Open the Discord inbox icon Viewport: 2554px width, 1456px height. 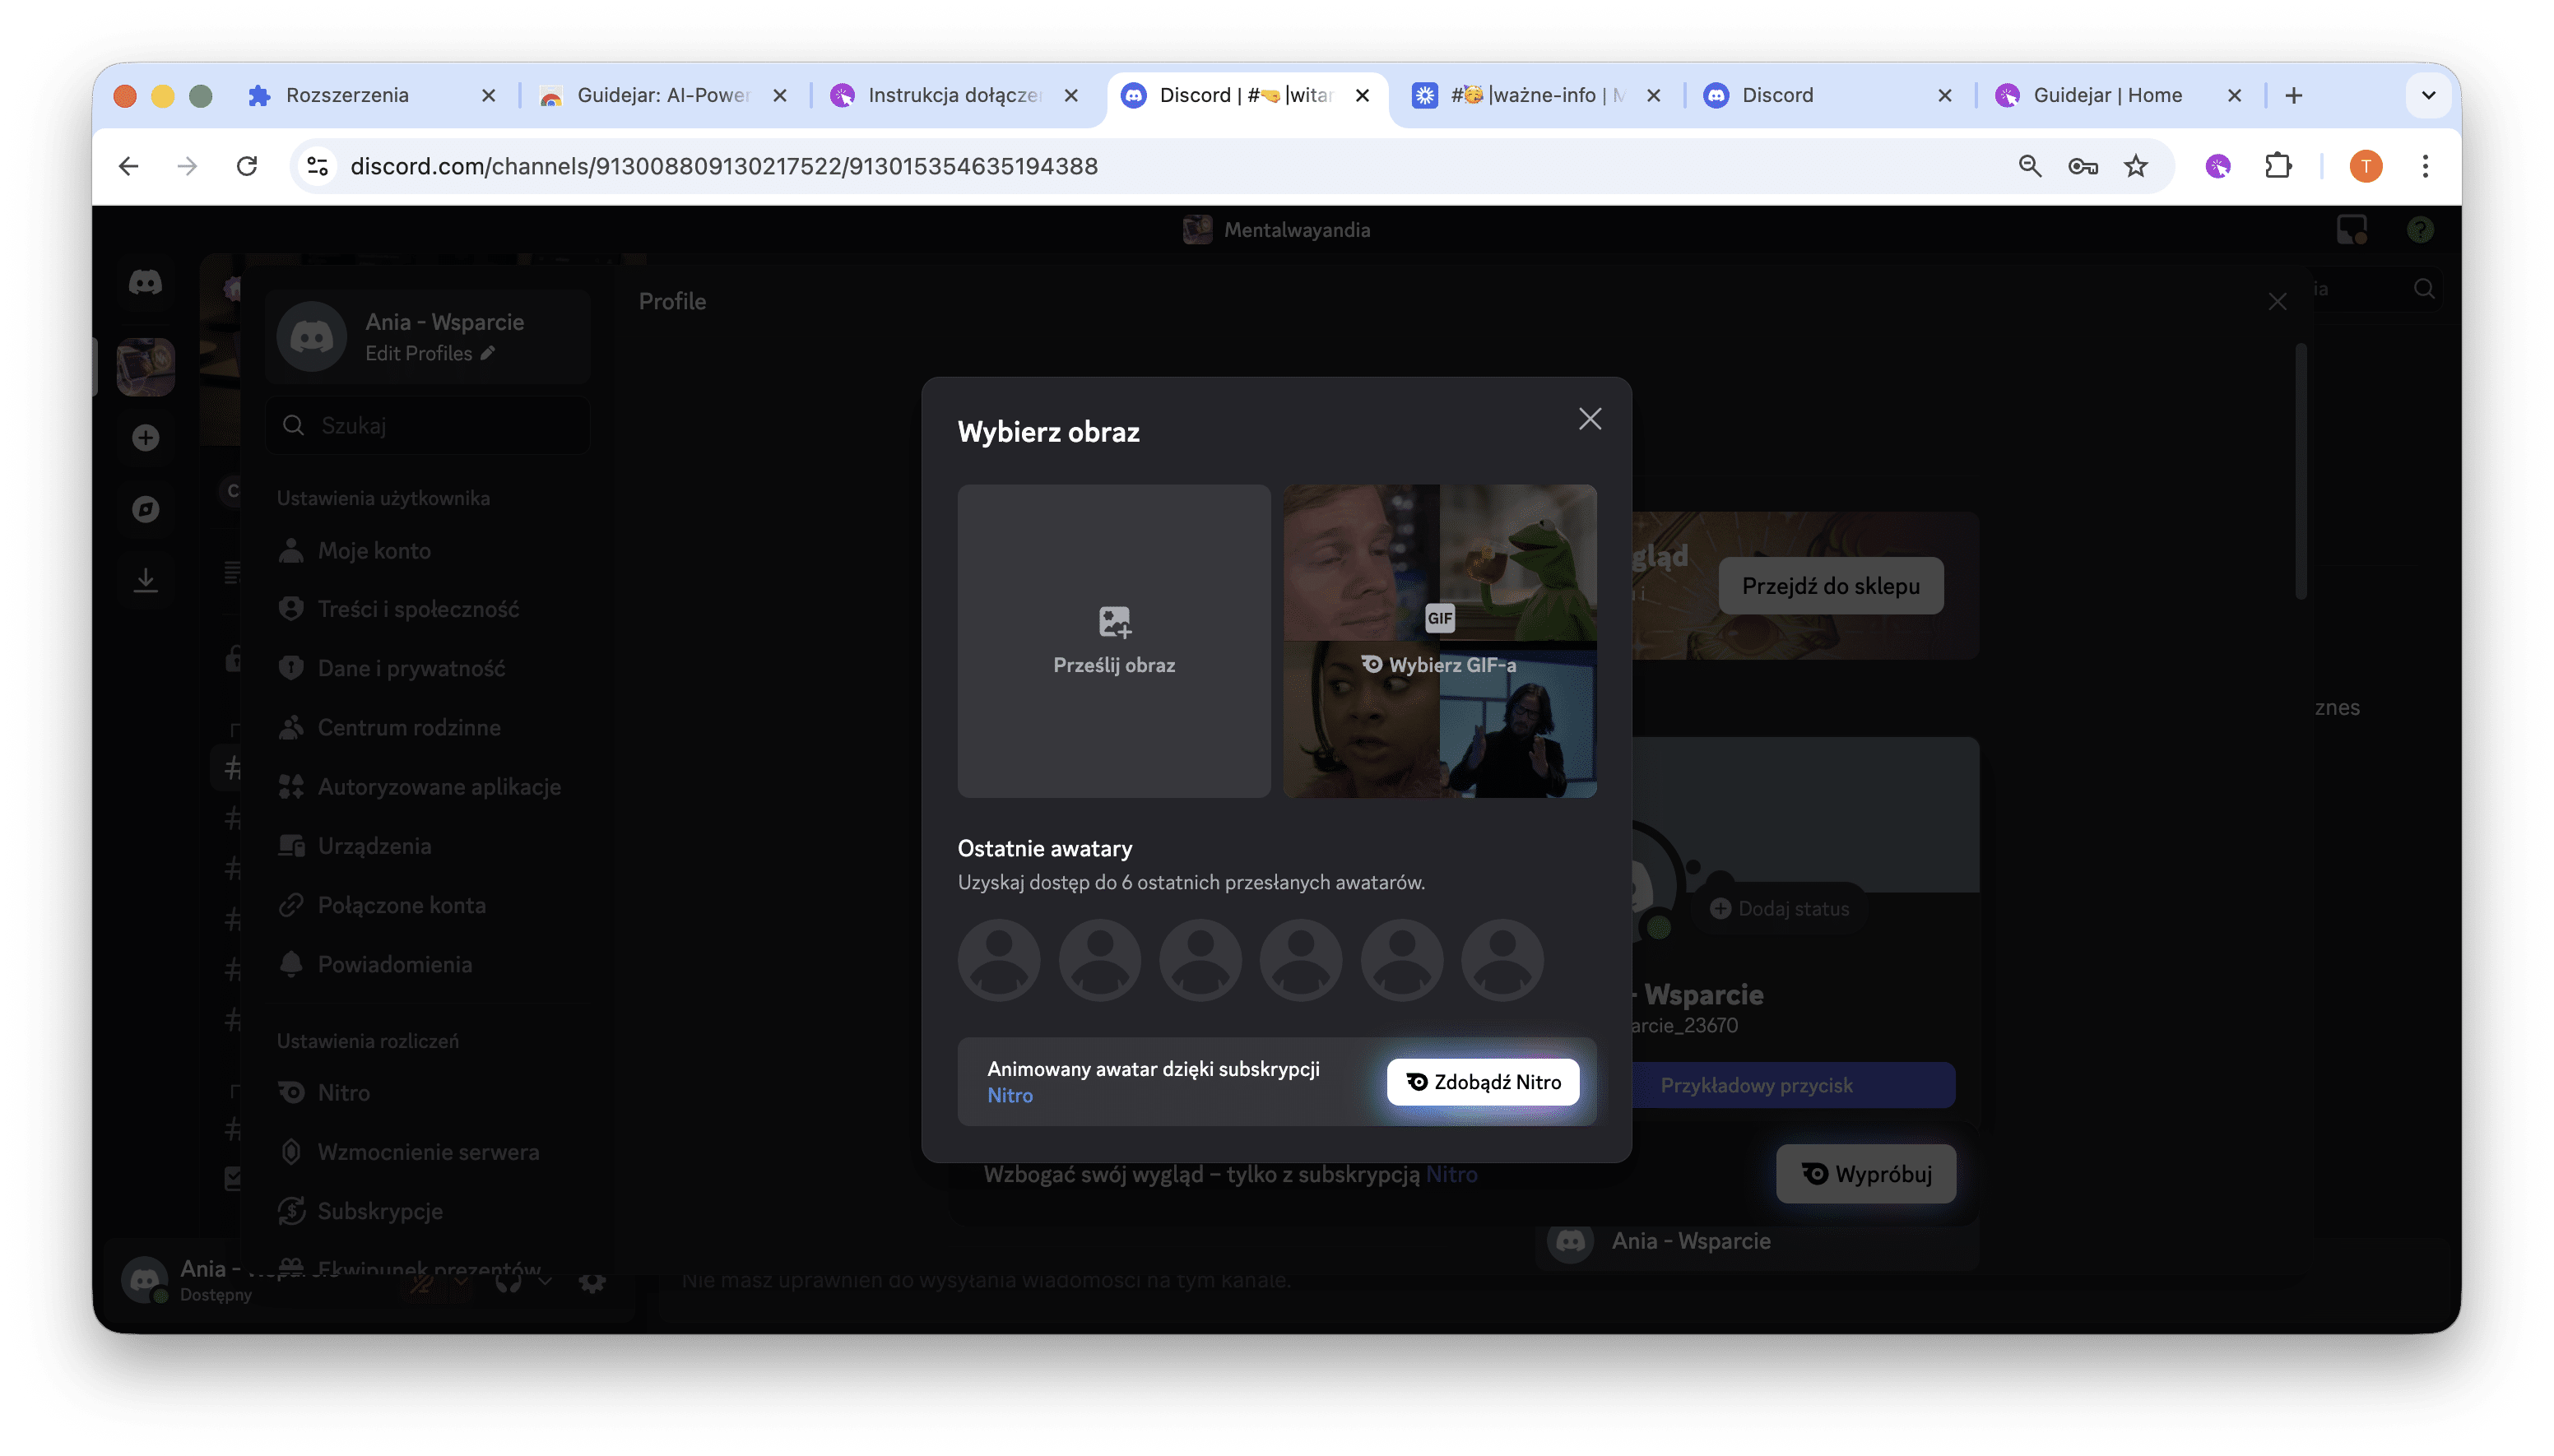[x=2352, y=230]
